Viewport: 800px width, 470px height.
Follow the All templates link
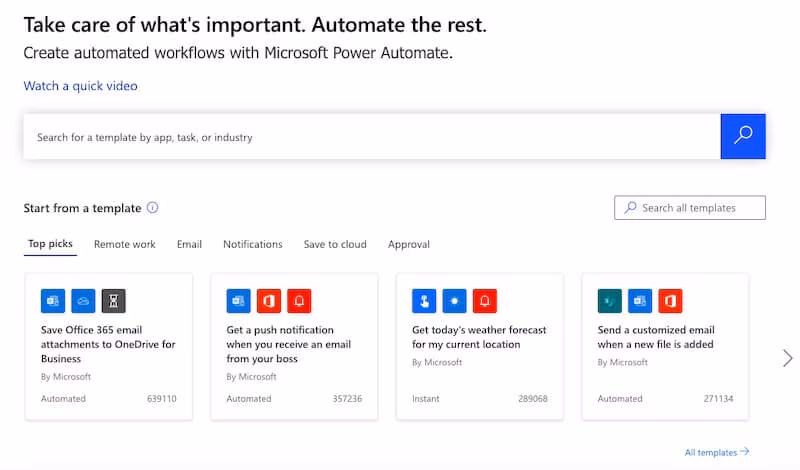[716, 453]
